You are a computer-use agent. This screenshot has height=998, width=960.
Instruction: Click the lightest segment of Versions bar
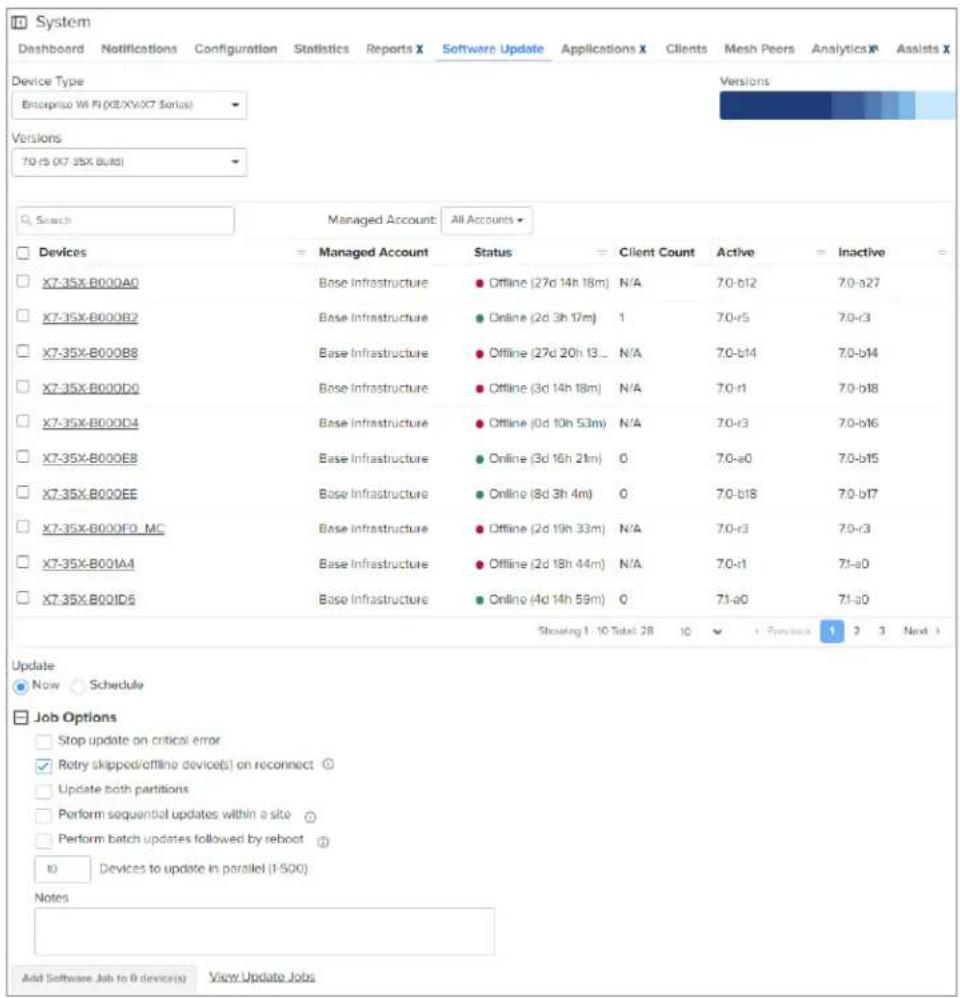pyautogui.click(x=936, y=106)
